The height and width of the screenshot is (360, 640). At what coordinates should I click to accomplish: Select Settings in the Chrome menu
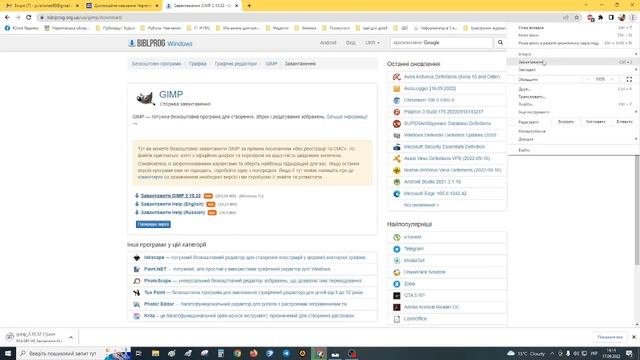tap(573, 131)
